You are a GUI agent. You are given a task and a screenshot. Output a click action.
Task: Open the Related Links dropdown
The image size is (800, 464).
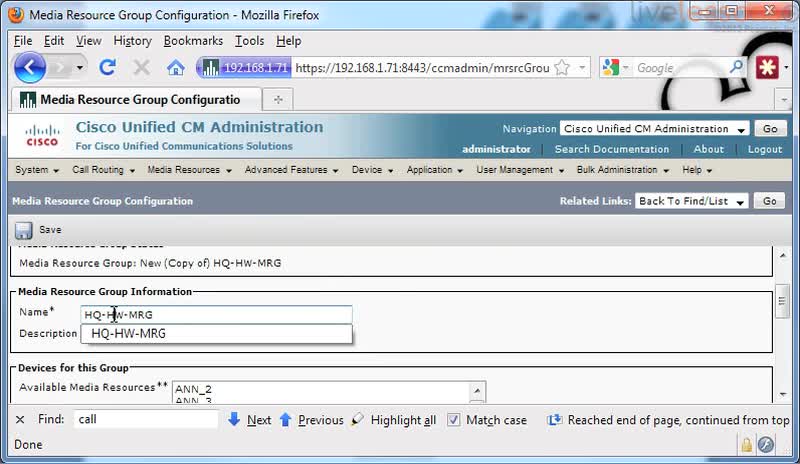point(691,201)
